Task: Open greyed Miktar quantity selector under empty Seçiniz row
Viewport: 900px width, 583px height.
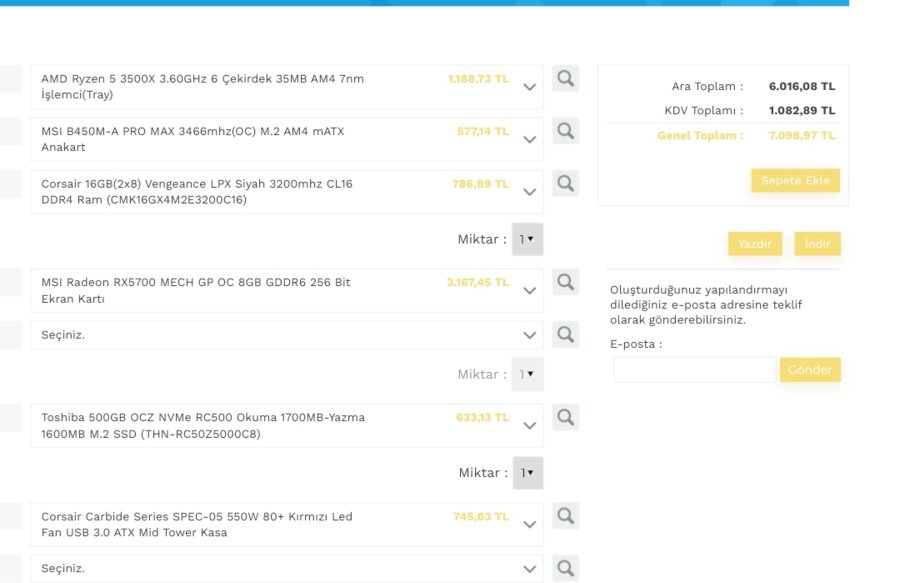Action: click(x=527, y=374)
